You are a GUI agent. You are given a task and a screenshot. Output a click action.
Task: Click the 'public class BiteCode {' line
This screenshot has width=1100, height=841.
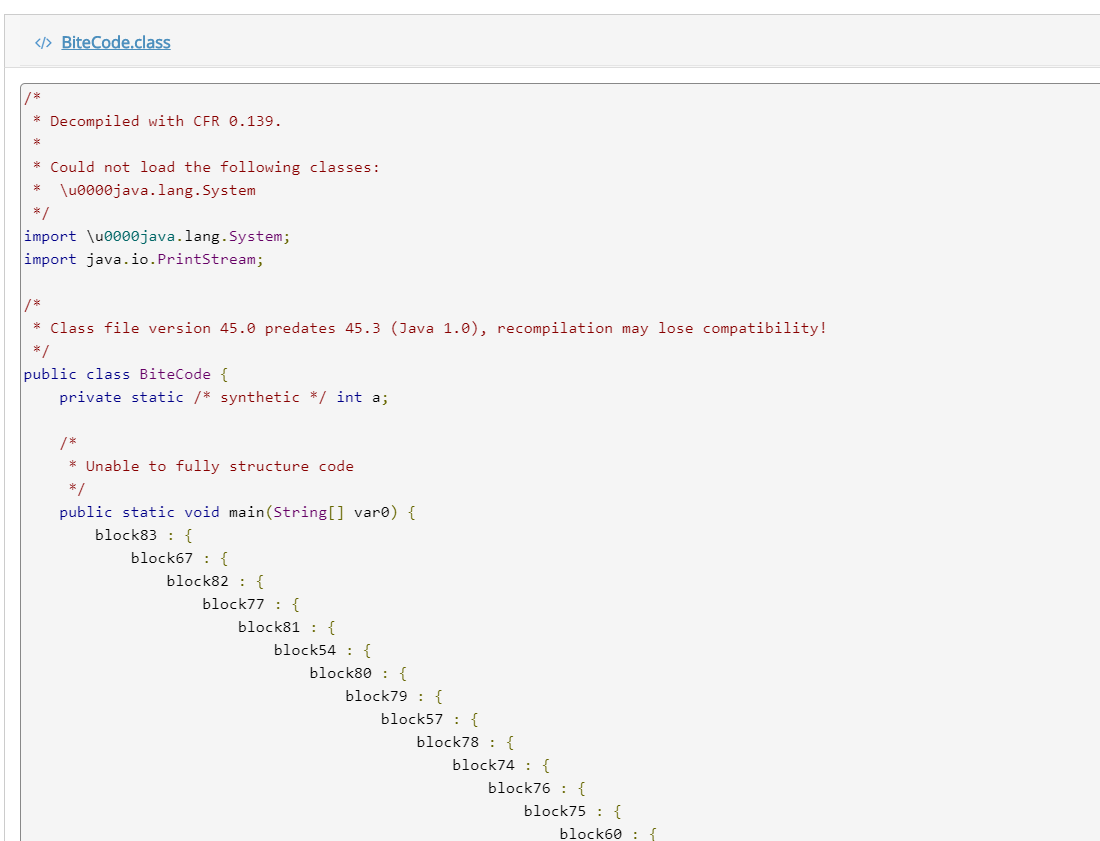[x=126, y=375]
